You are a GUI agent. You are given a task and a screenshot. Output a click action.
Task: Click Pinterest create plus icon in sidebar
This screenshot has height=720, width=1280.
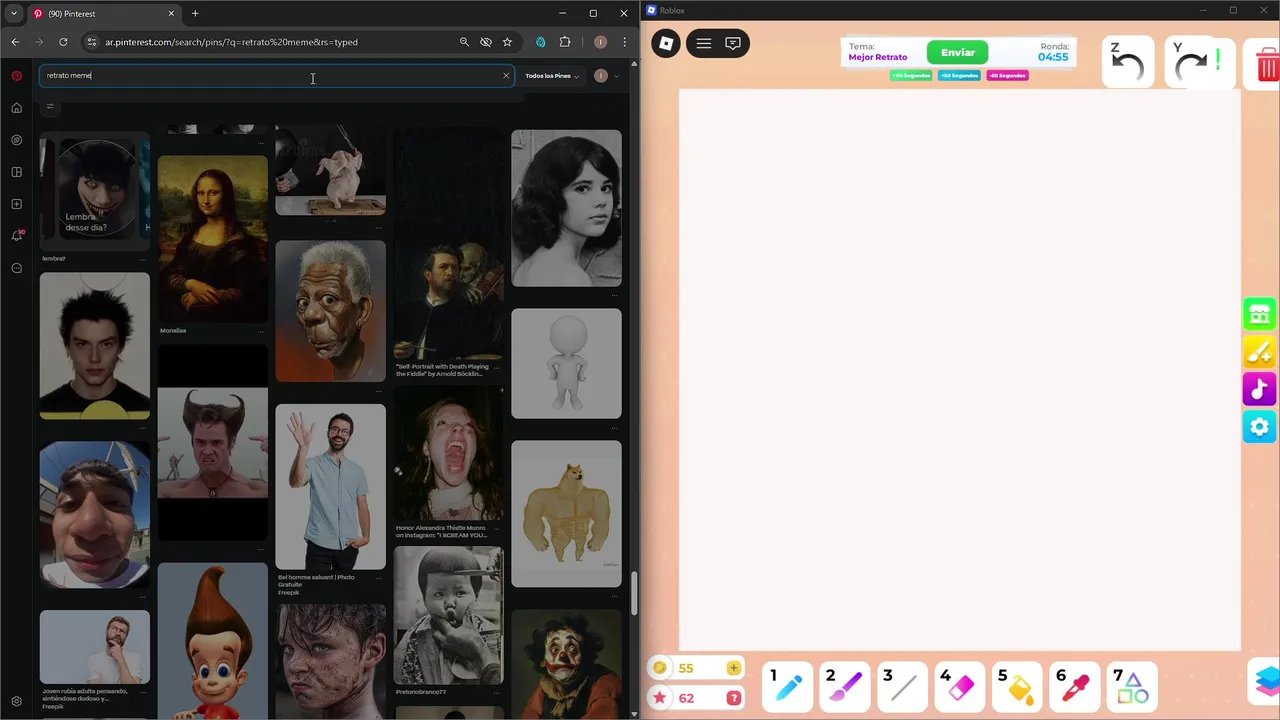16,204
